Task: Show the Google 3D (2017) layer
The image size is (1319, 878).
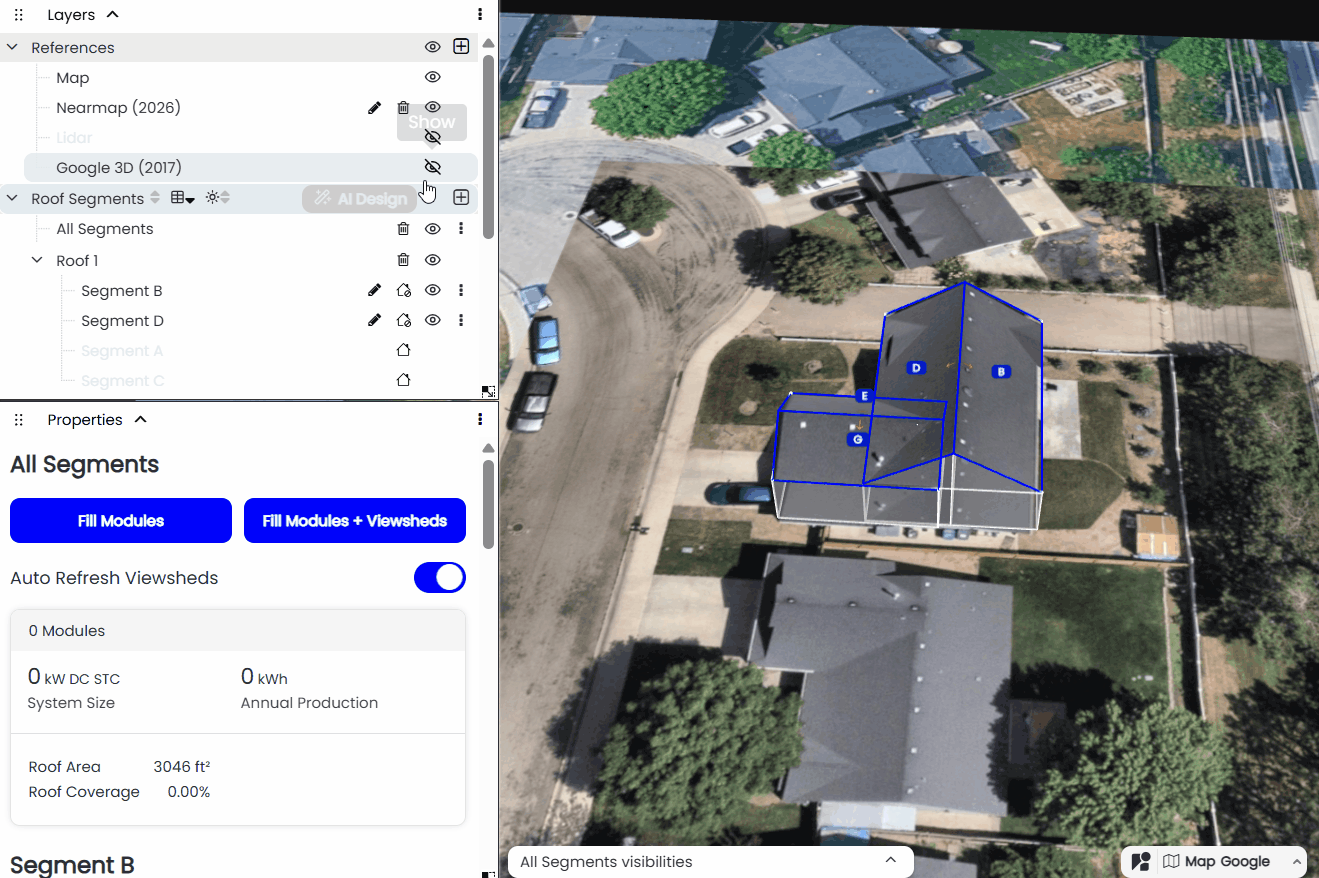Action: pos(432,167)
